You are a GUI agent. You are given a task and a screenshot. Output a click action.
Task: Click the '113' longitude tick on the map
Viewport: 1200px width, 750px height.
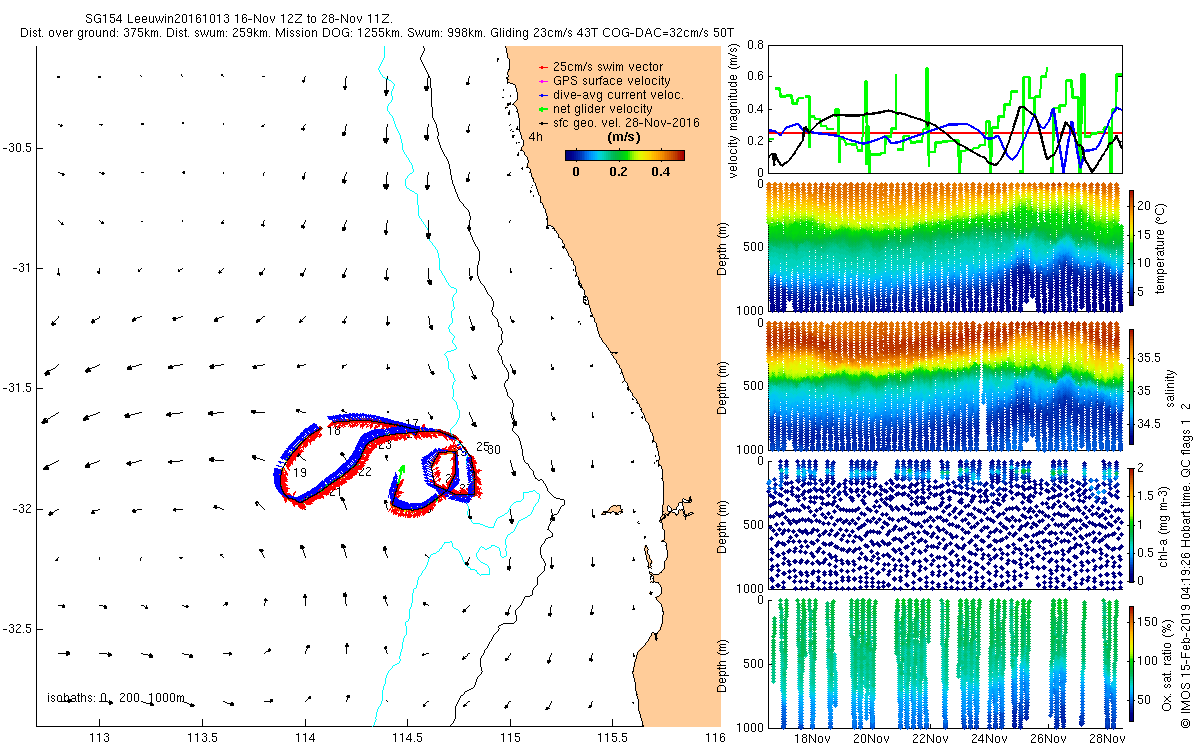100,739
